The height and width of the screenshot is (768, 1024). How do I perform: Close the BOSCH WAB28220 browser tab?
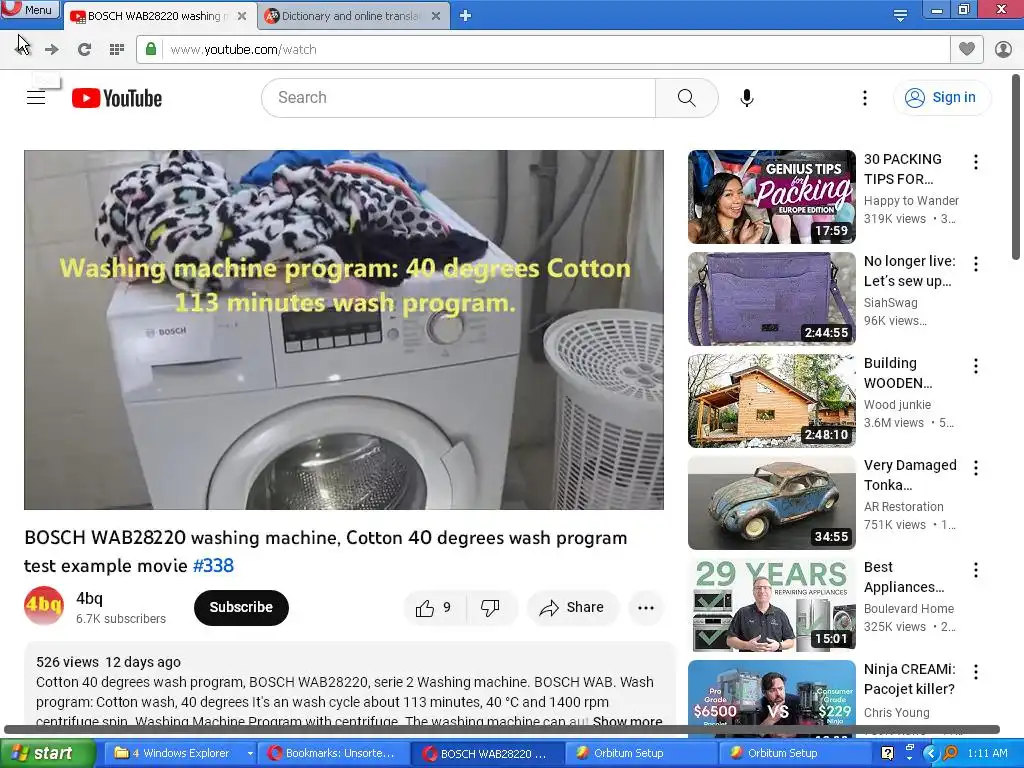click(242, 16)
